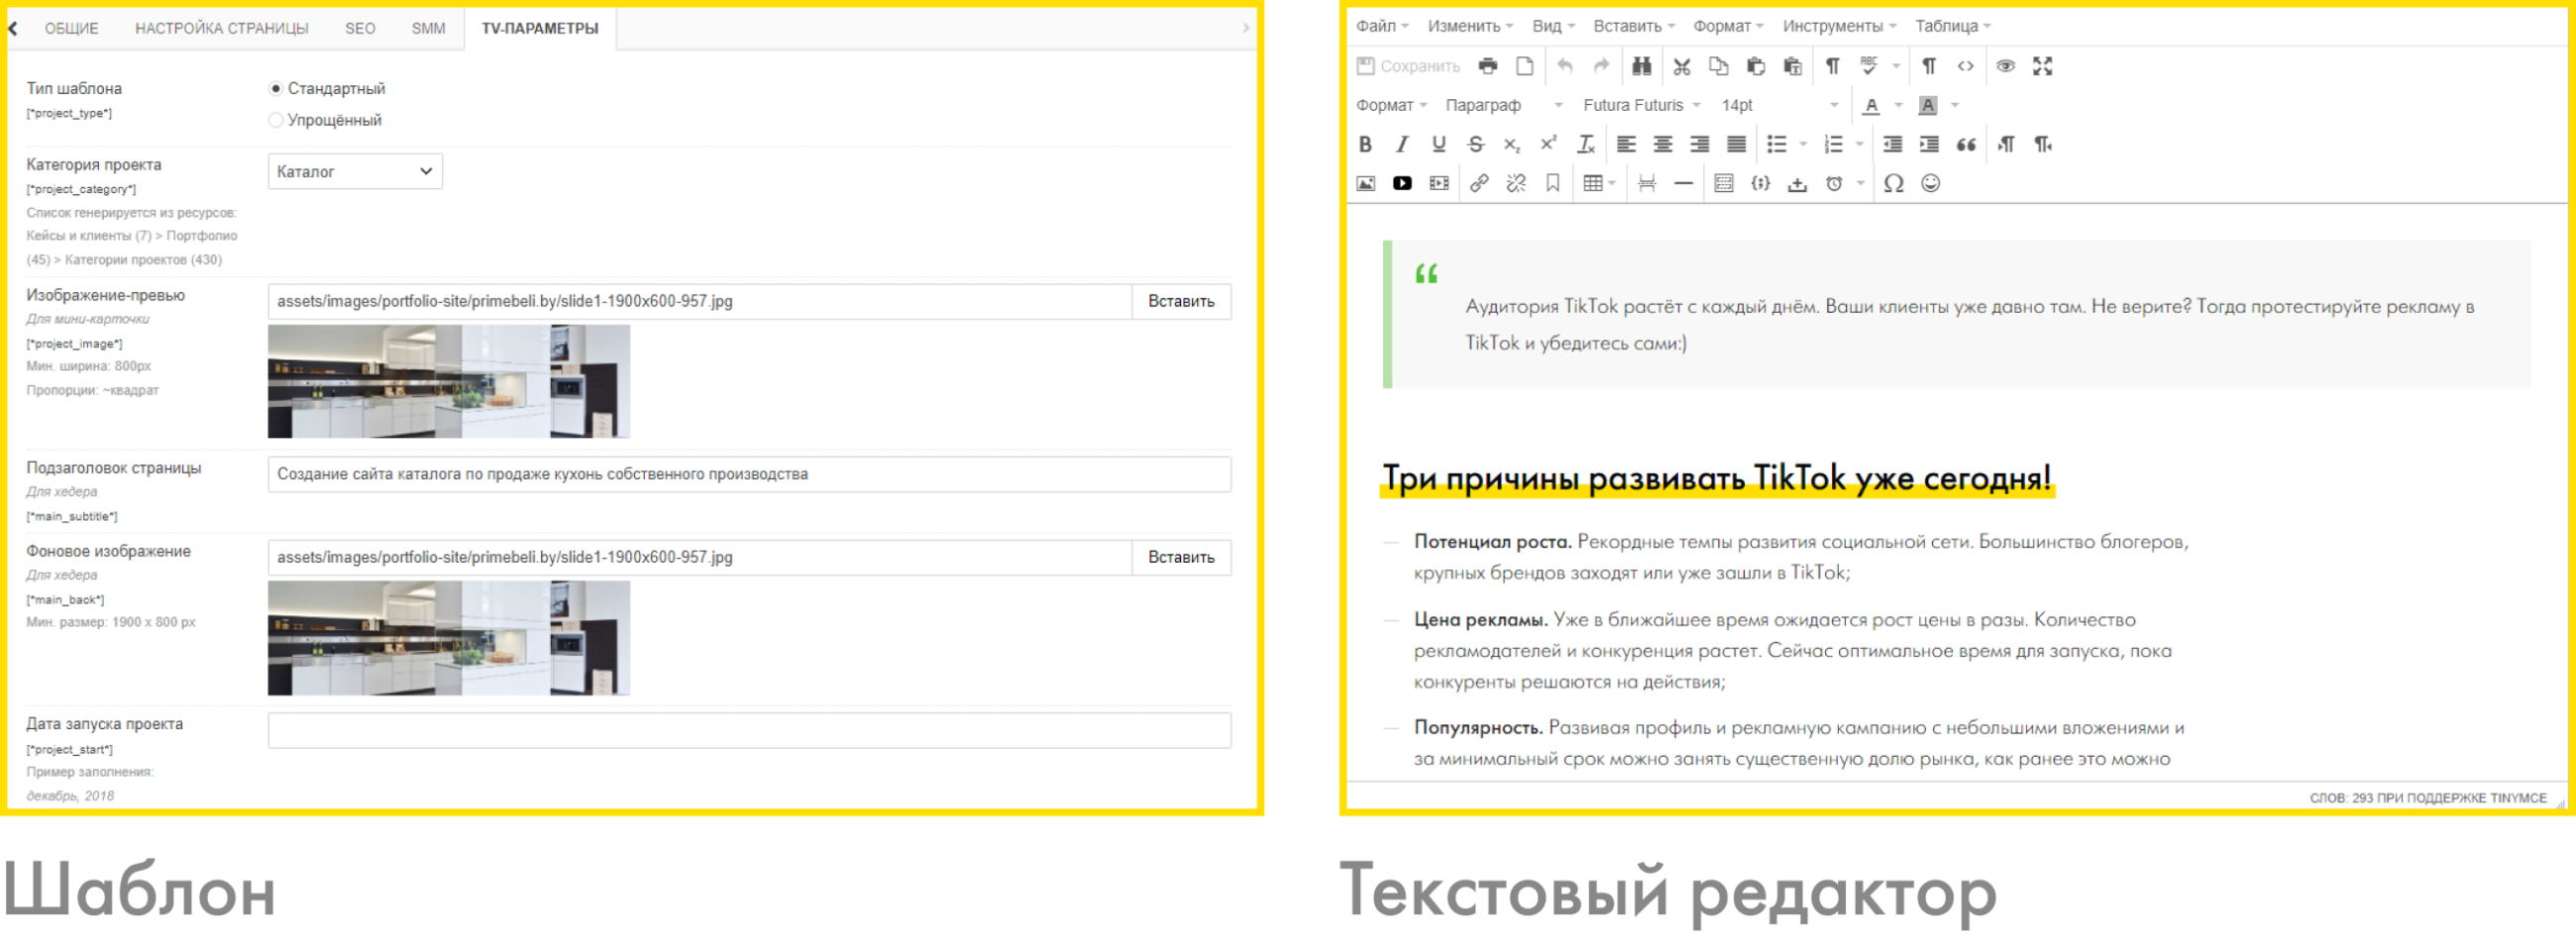Switch editor to fullscreen mode
This screenshot has width=2576, height=941.
coord(2043,66)
